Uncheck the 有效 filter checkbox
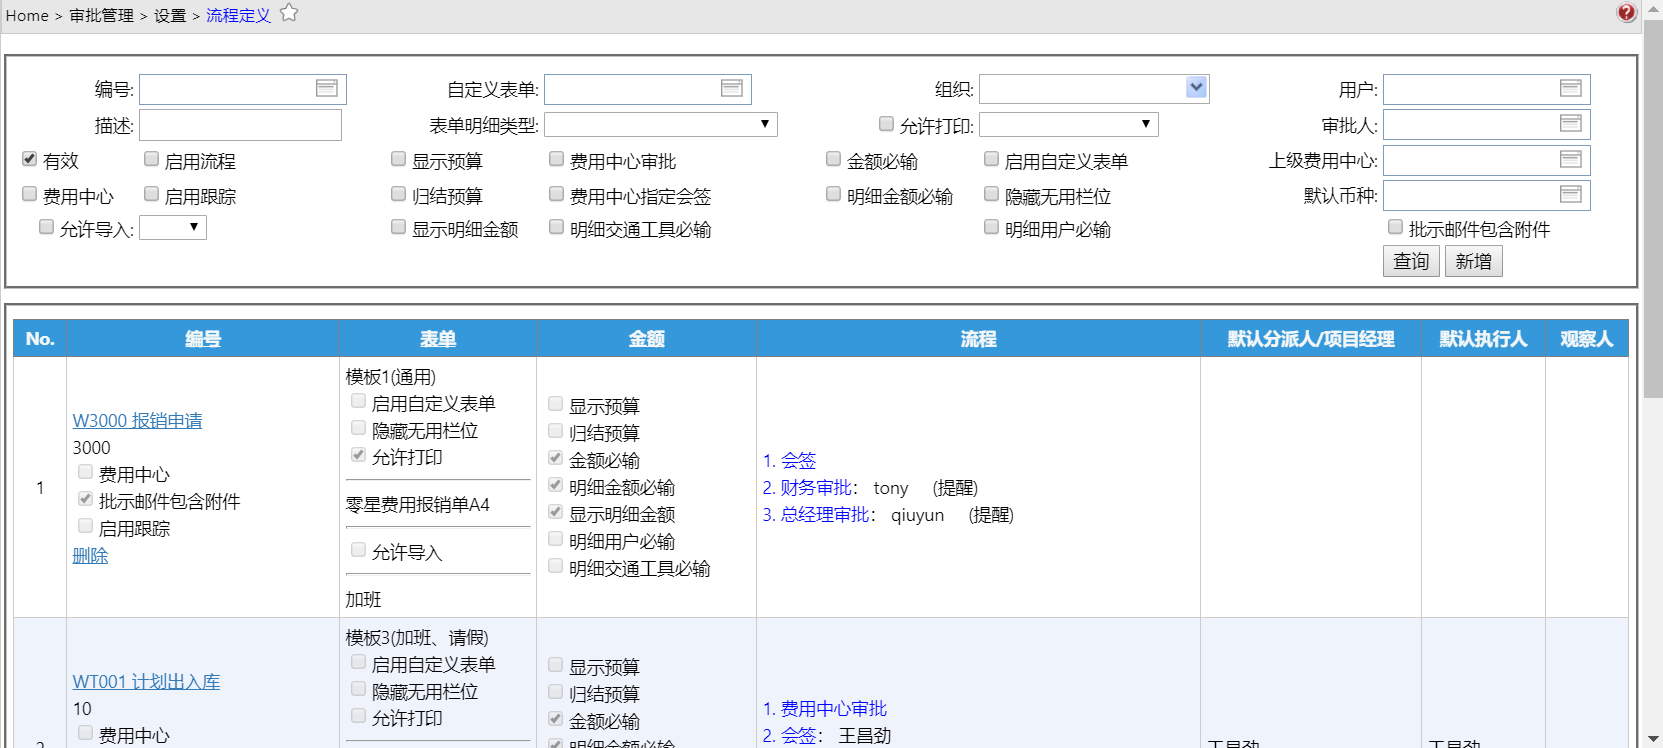 click(x=30, y=159)
